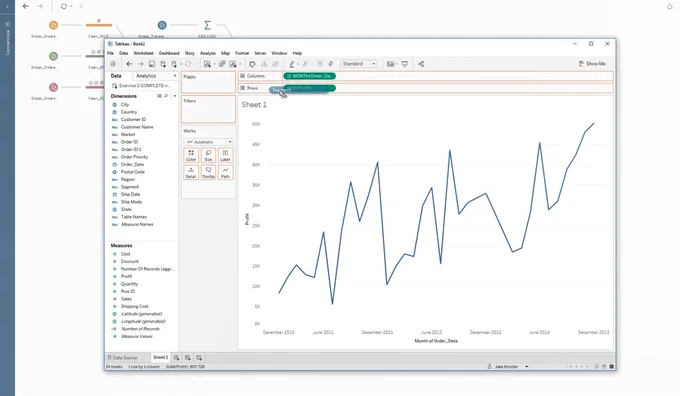Toggle mark labels with the T icon

pyautogui.click(x=320, y=64)
